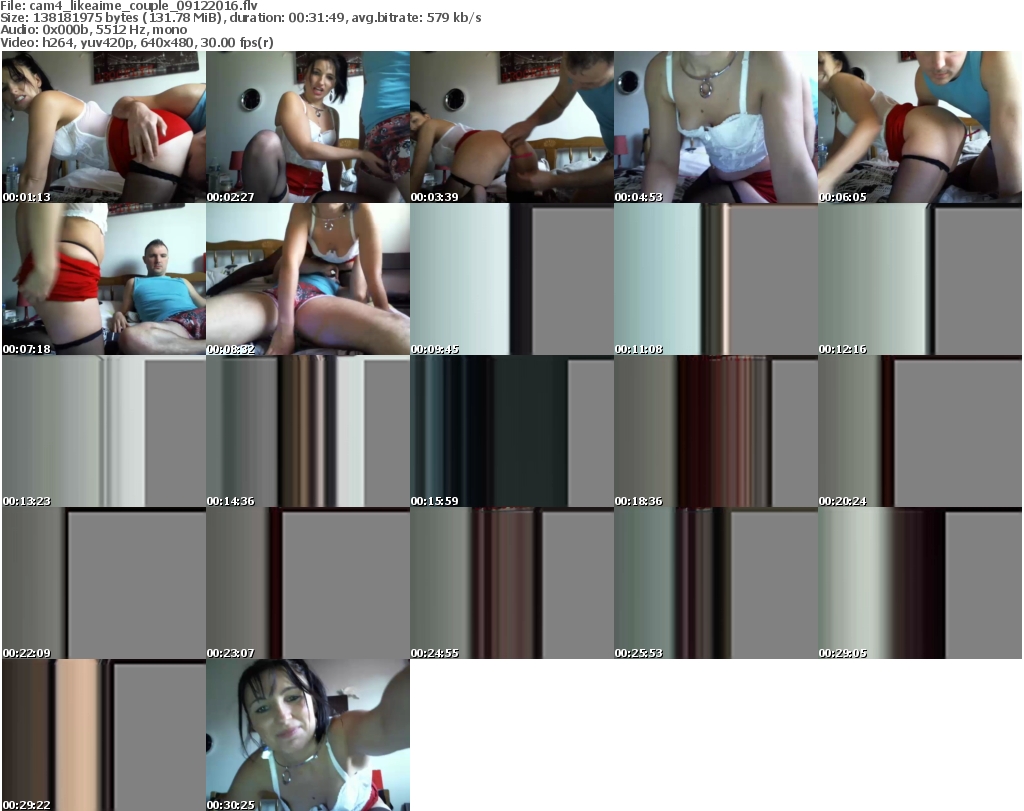
Task: Select the frame labeled 00:29:05
Action: coord(920,583)
